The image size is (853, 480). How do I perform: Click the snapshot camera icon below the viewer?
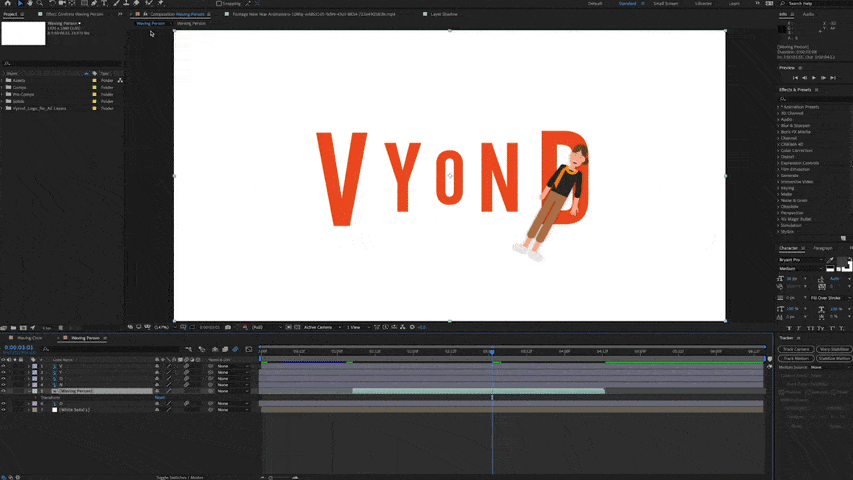pyautogui.click(x=228, y=327)
